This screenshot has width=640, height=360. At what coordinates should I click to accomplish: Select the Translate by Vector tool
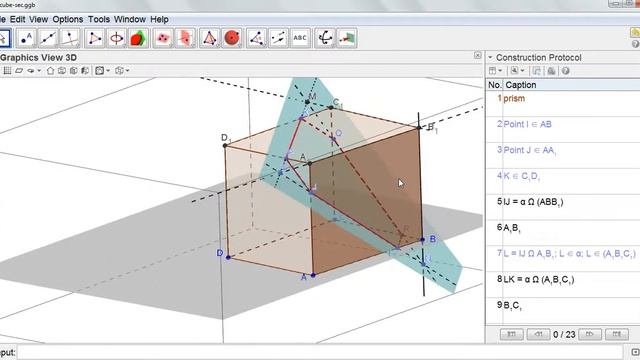[x=278, y=38]
